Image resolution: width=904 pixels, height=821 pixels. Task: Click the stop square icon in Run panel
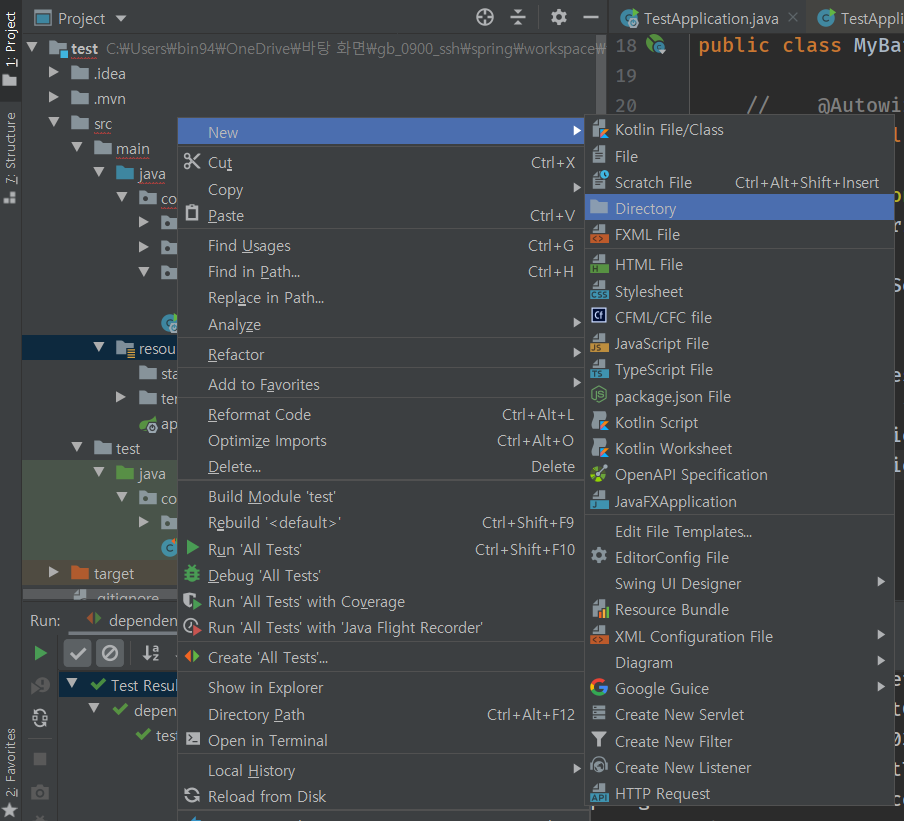coord(40,759)
